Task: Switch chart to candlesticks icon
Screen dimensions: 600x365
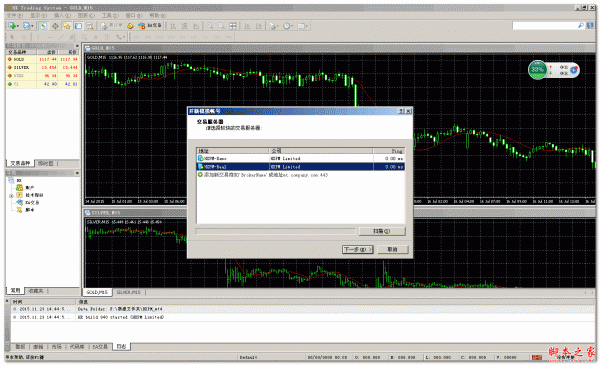Action: tap(185, 26)
